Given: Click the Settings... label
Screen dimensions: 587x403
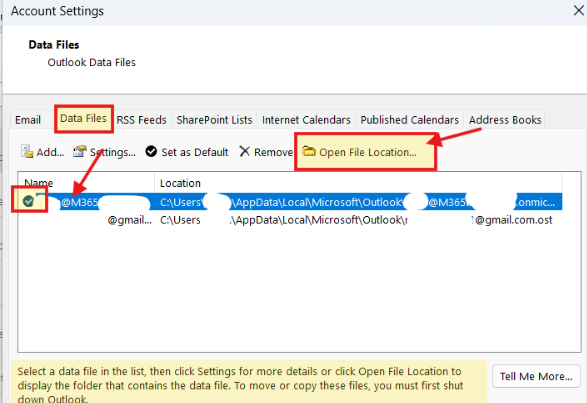Looking at the screenshot, I should pos(113,152).
